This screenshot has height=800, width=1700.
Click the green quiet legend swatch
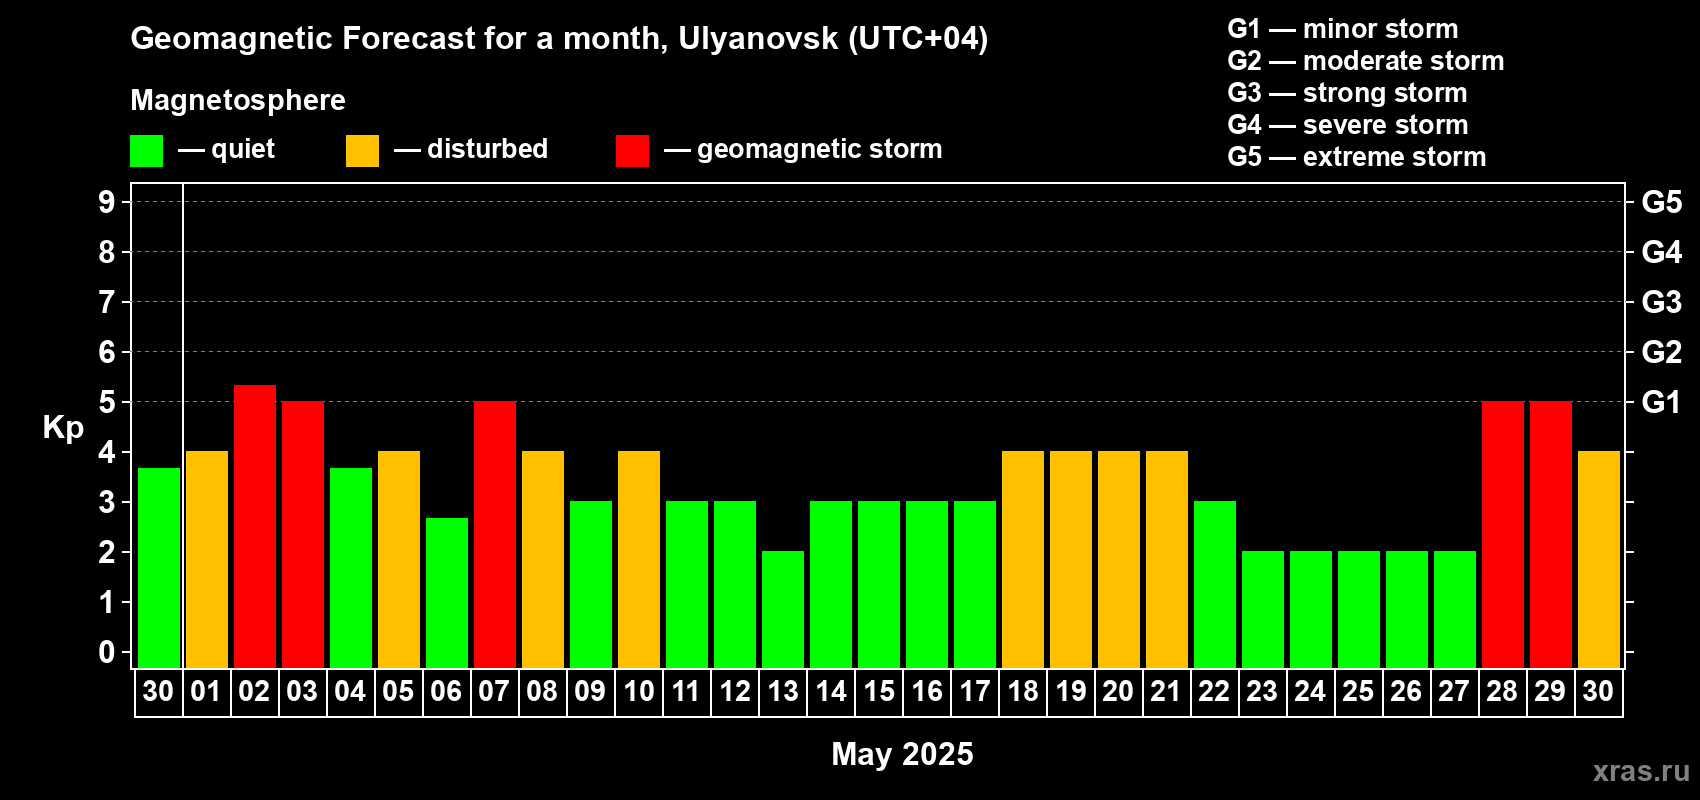pos(146,151)
